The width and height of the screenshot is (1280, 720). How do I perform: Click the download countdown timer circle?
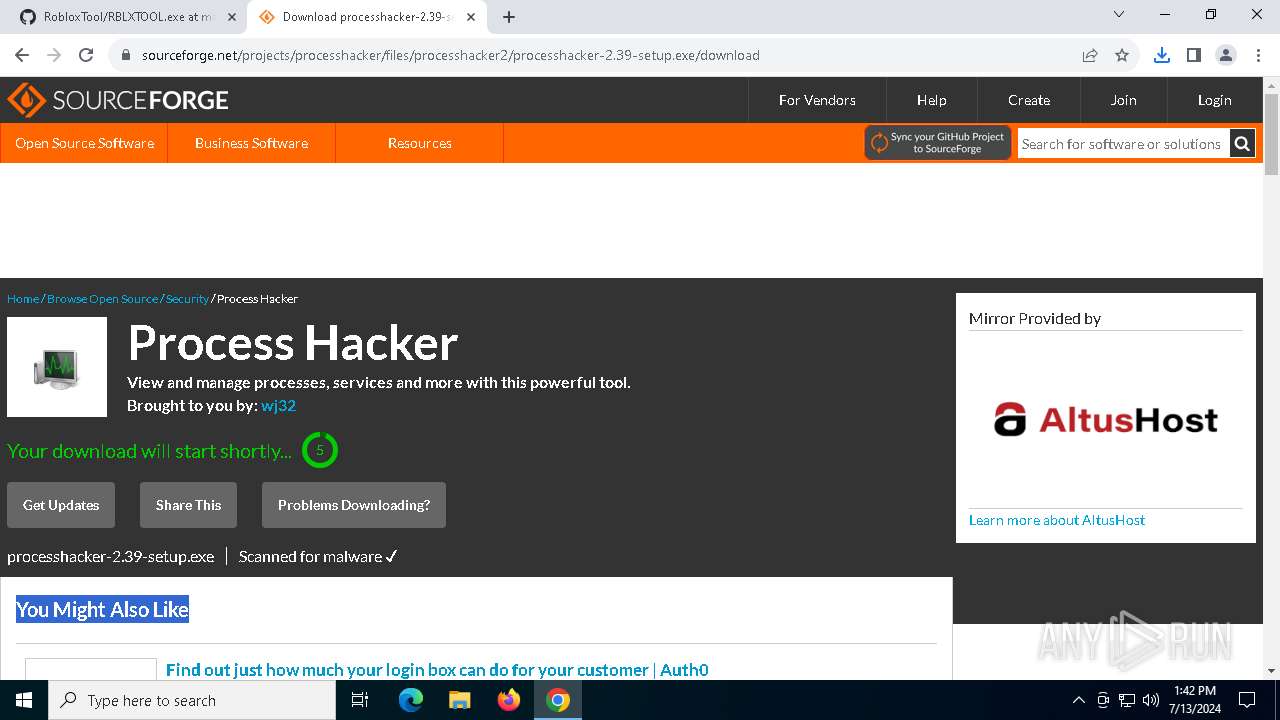[320, 450]
